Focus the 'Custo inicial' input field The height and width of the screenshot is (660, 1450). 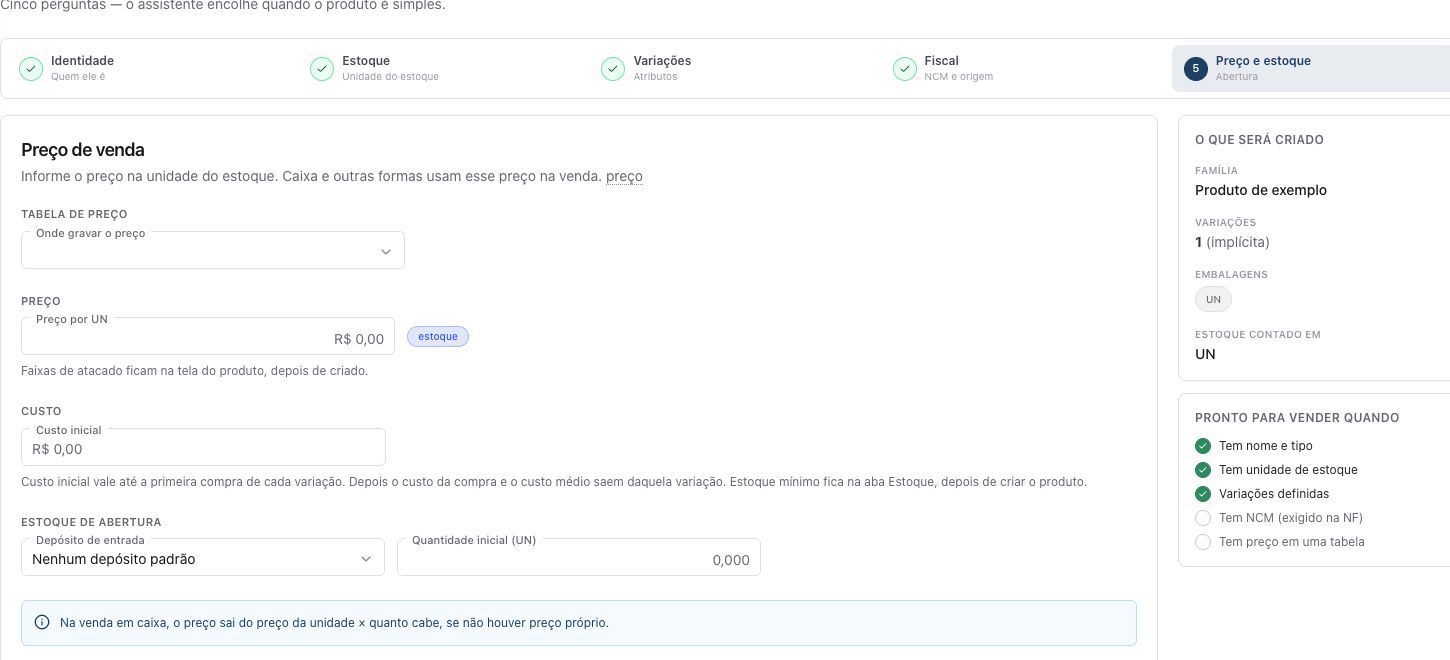(x=203, y=447)
